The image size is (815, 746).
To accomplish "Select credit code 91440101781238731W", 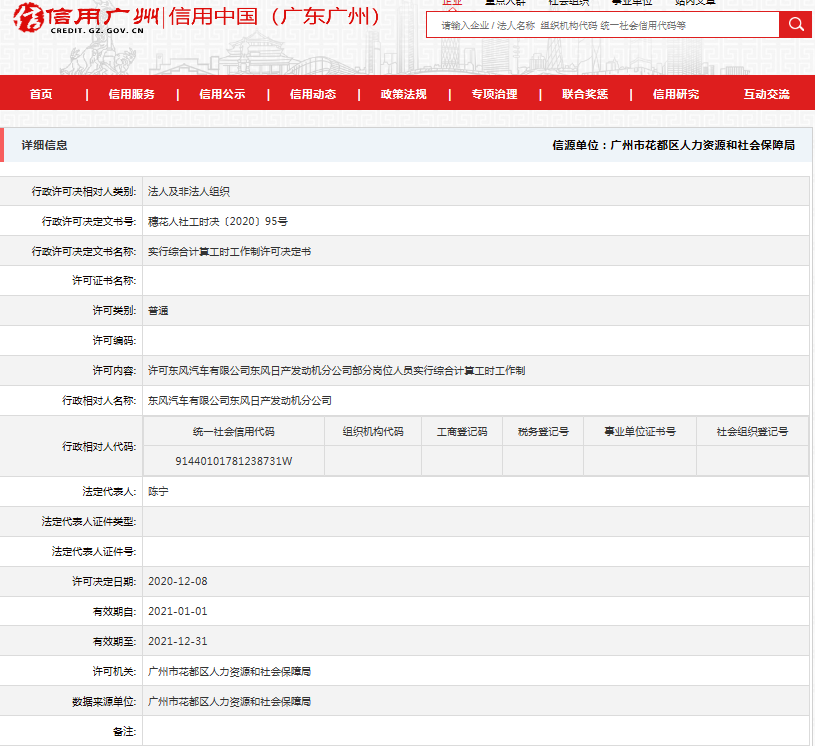I will [x=234, y=461].
